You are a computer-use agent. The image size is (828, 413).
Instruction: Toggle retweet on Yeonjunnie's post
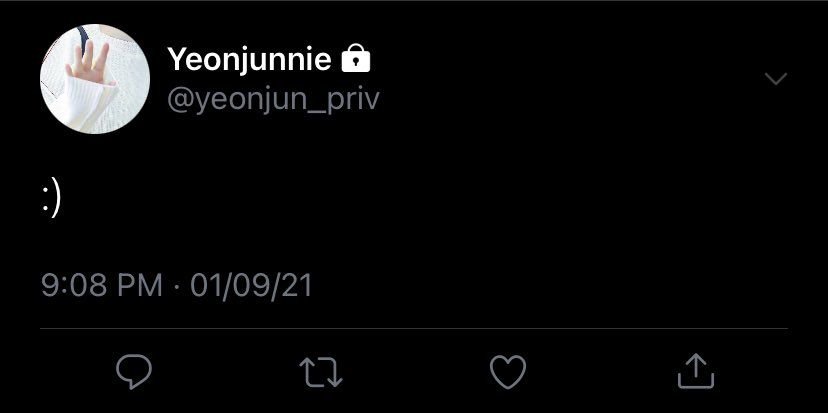321,372
